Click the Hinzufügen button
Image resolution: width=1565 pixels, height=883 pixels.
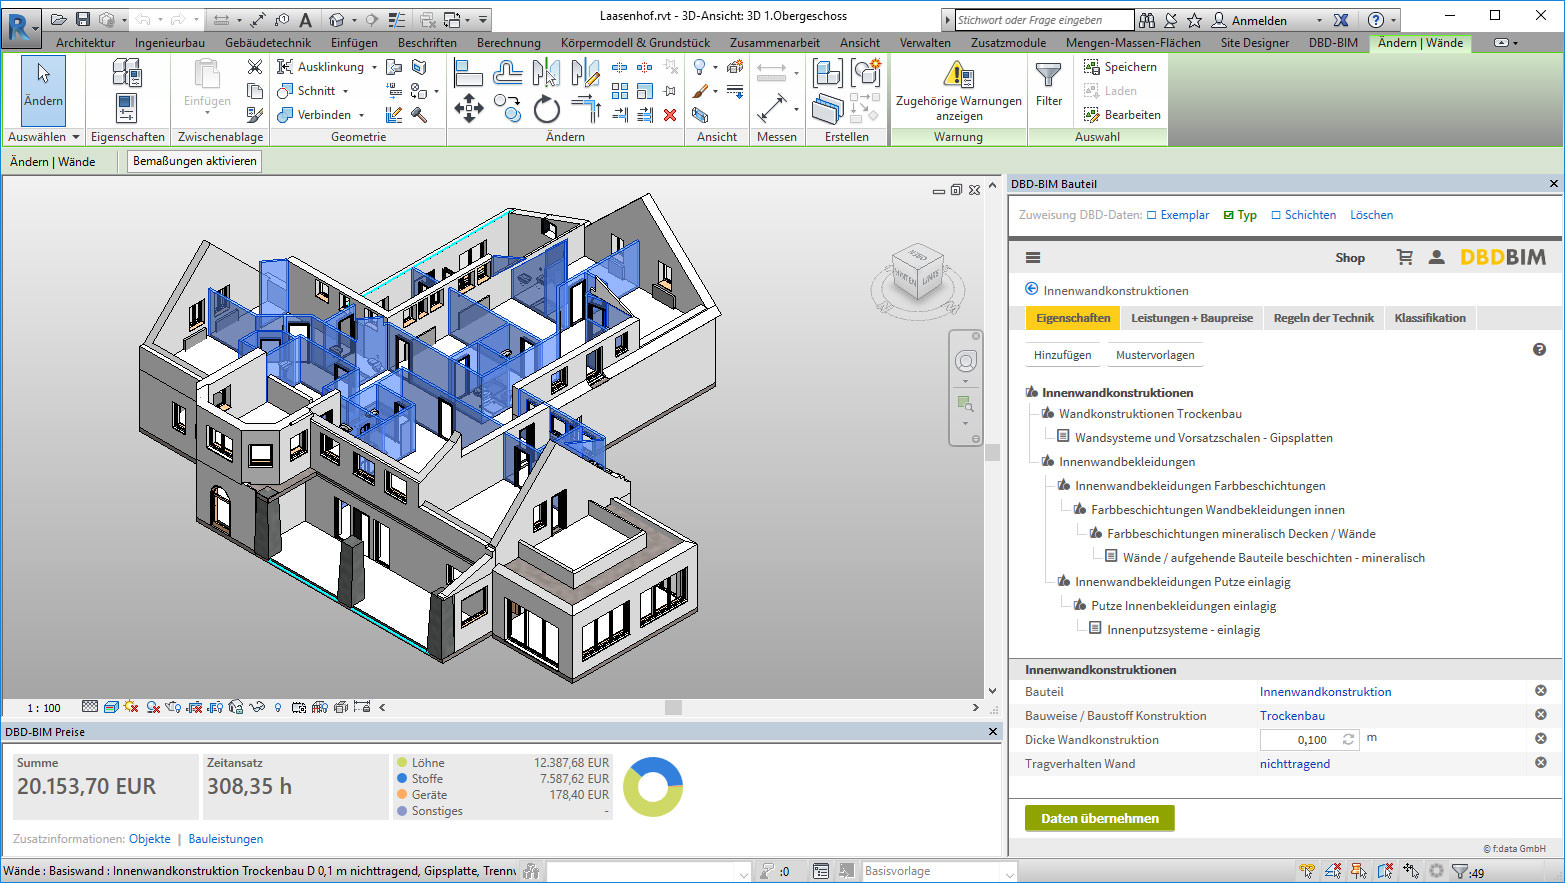click(1062, 355)
